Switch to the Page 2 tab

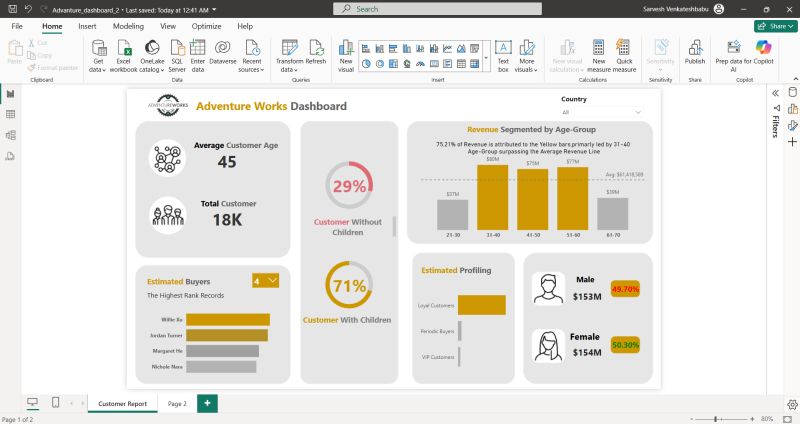coord(177,404)
